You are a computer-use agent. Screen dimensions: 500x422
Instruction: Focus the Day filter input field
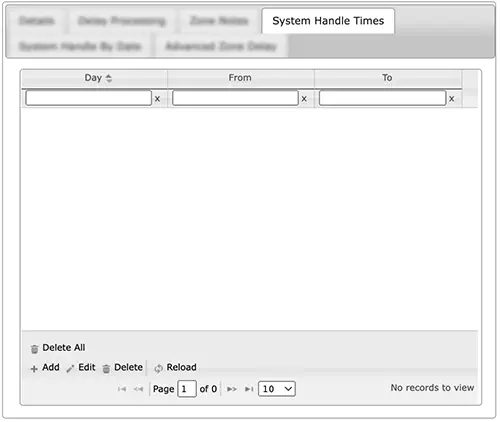pos(89,98)
